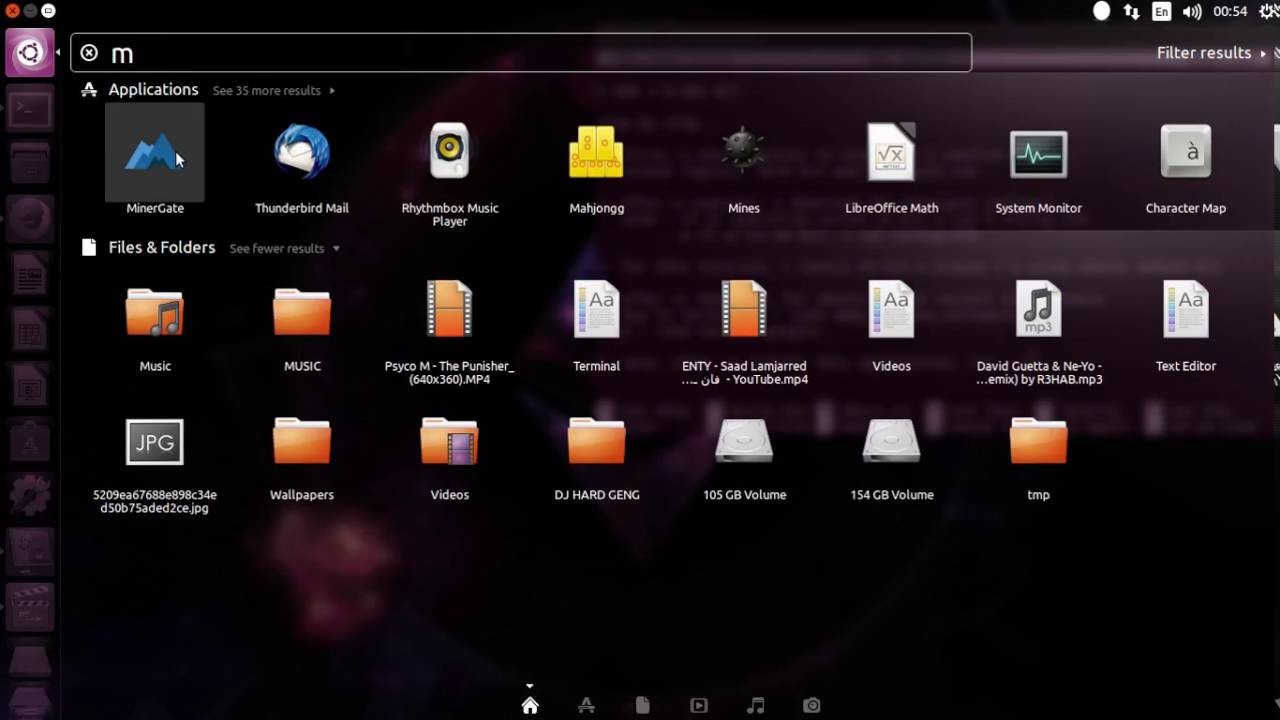Launch the MinerGate application
Image resolution: width=1280 pixels, height=720 pixels.
tap(154, 153)
